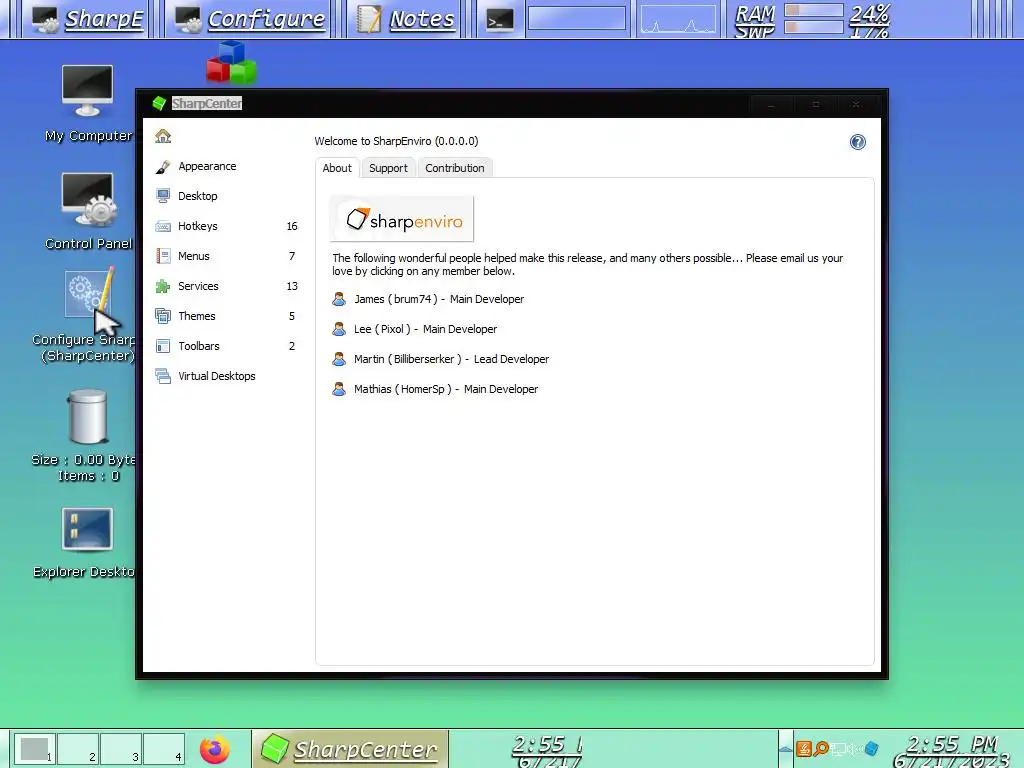Viewport: 1024px width, 768px height.
Task: Open Hotkeys keyboard icon in sidebar
Action: [163, 226]
